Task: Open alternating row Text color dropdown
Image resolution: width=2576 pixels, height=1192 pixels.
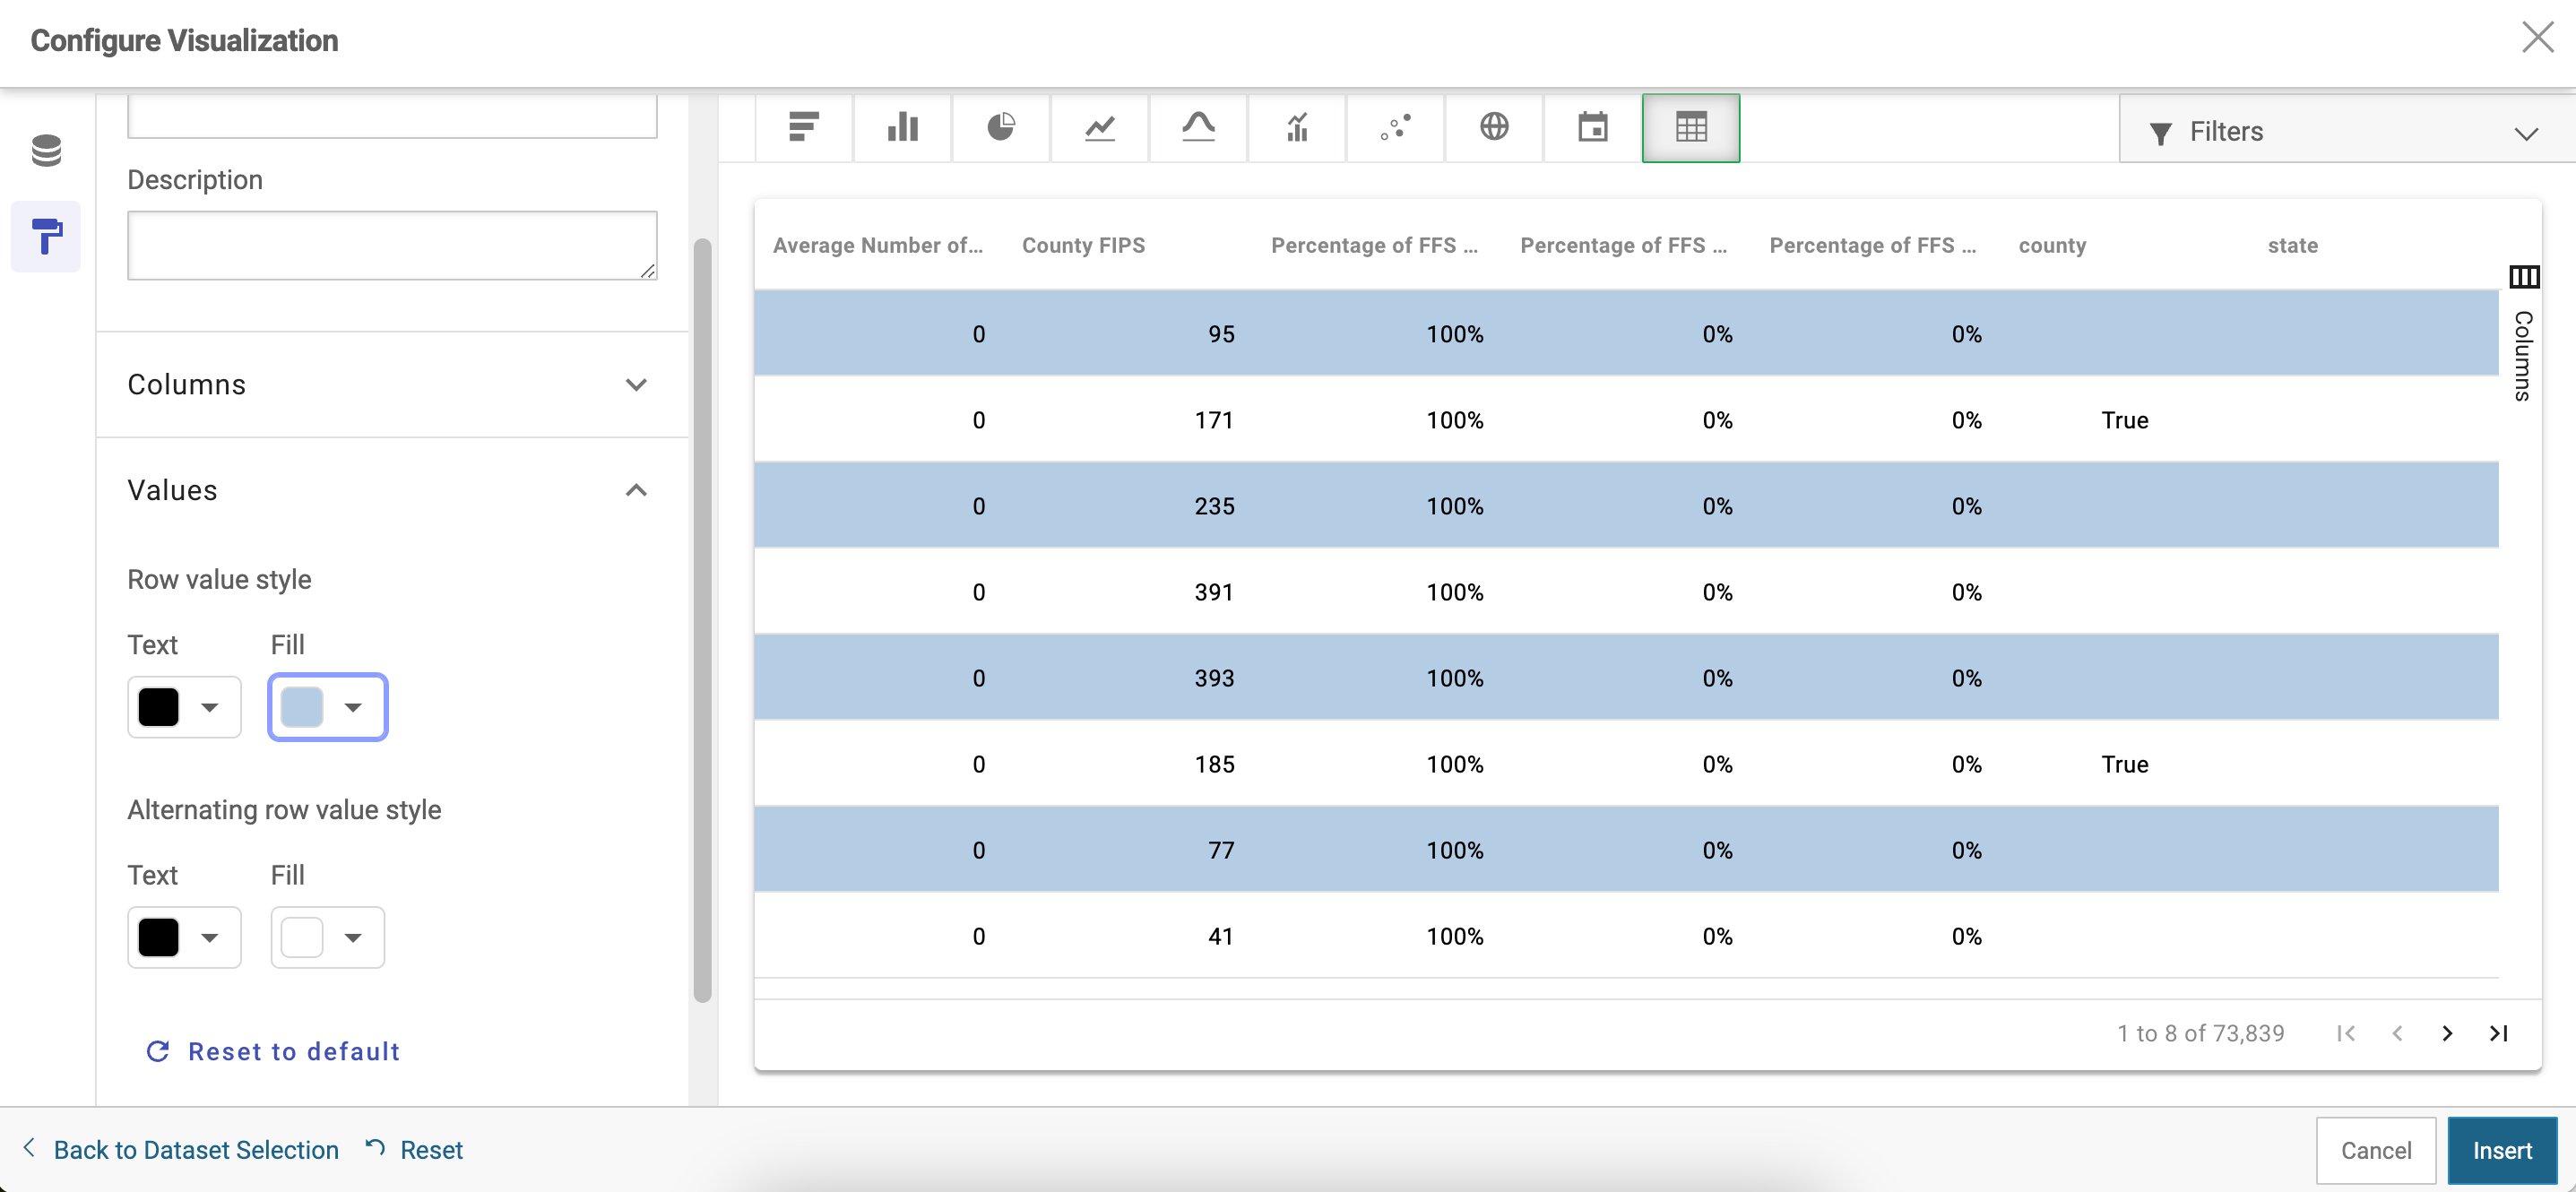Action: (x=184, y=937)
